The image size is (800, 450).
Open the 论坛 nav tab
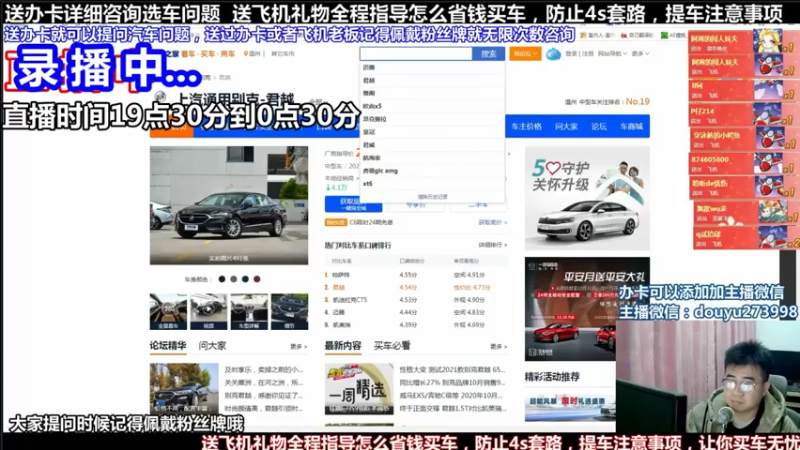(599, 127)
